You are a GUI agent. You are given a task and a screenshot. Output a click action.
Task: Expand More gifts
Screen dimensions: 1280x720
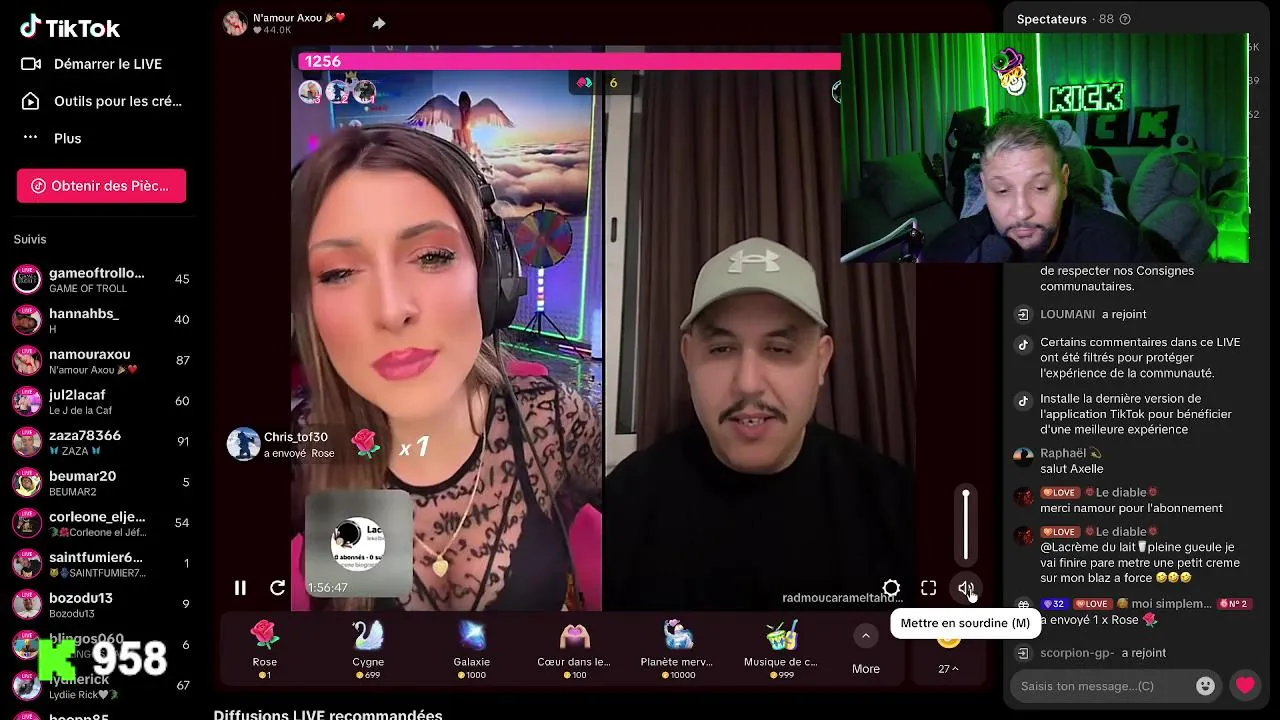pyautogui.click(x=866, y=650)
